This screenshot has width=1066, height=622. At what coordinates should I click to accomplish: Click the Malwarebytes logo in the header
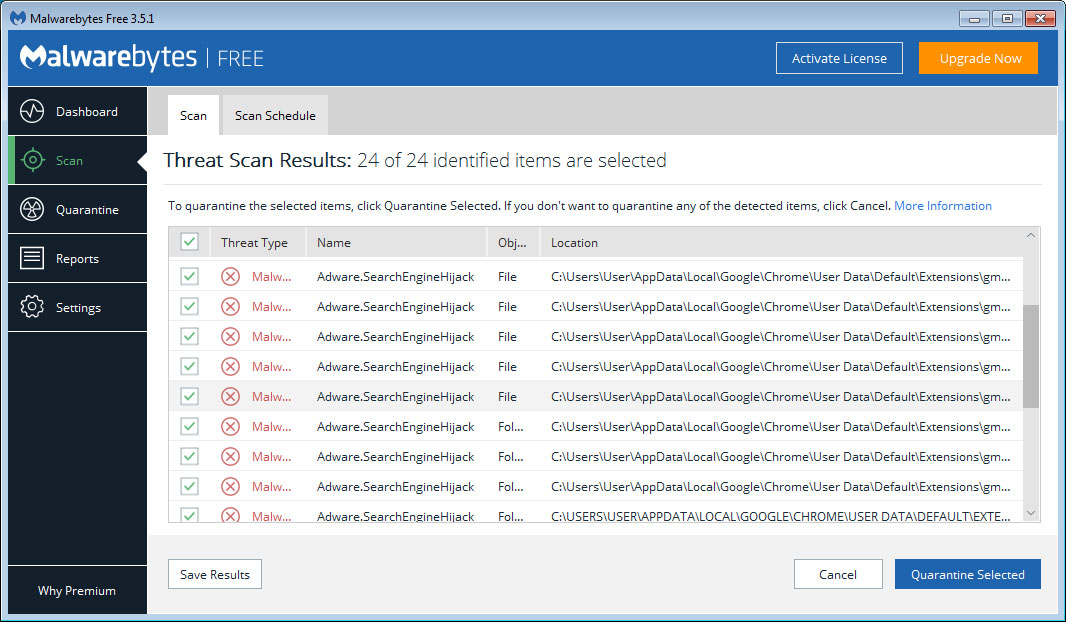coord(107,57)
